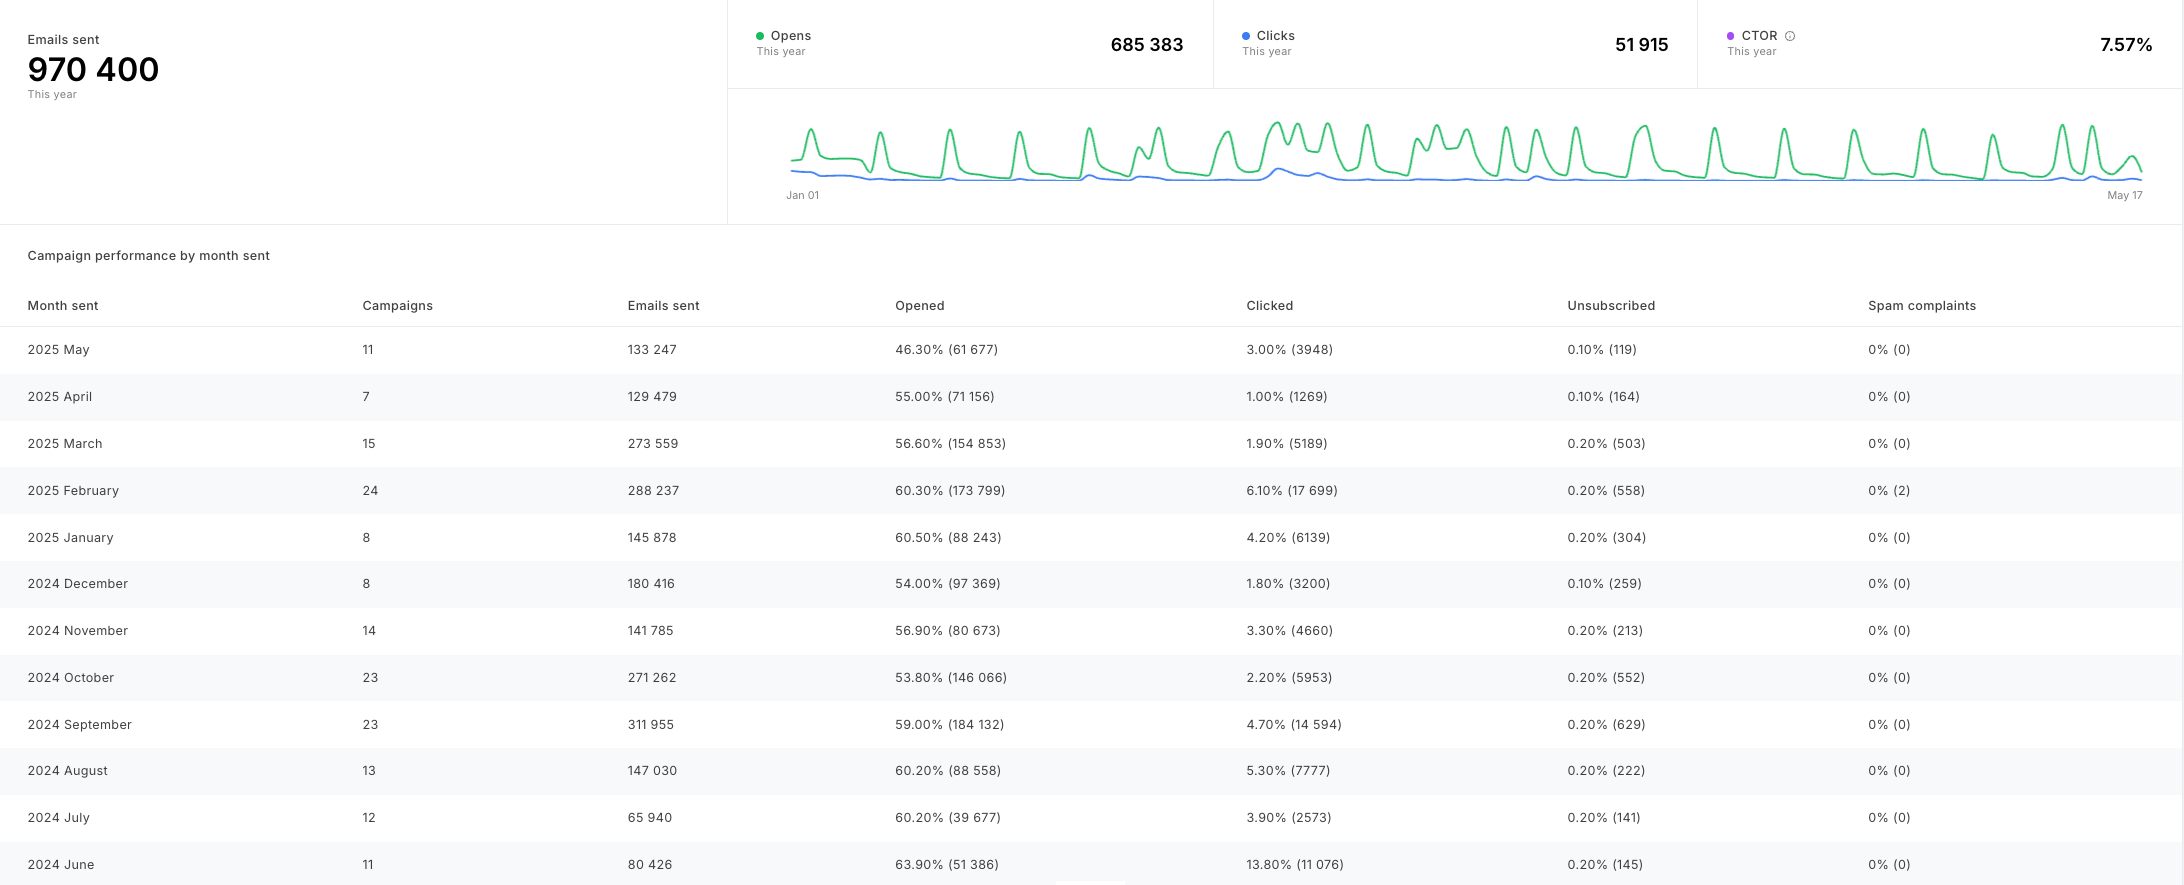Viewport: 2184px width, 885px height.
Task: Click the May 17 chart axis label
Action: (2124, 196)
